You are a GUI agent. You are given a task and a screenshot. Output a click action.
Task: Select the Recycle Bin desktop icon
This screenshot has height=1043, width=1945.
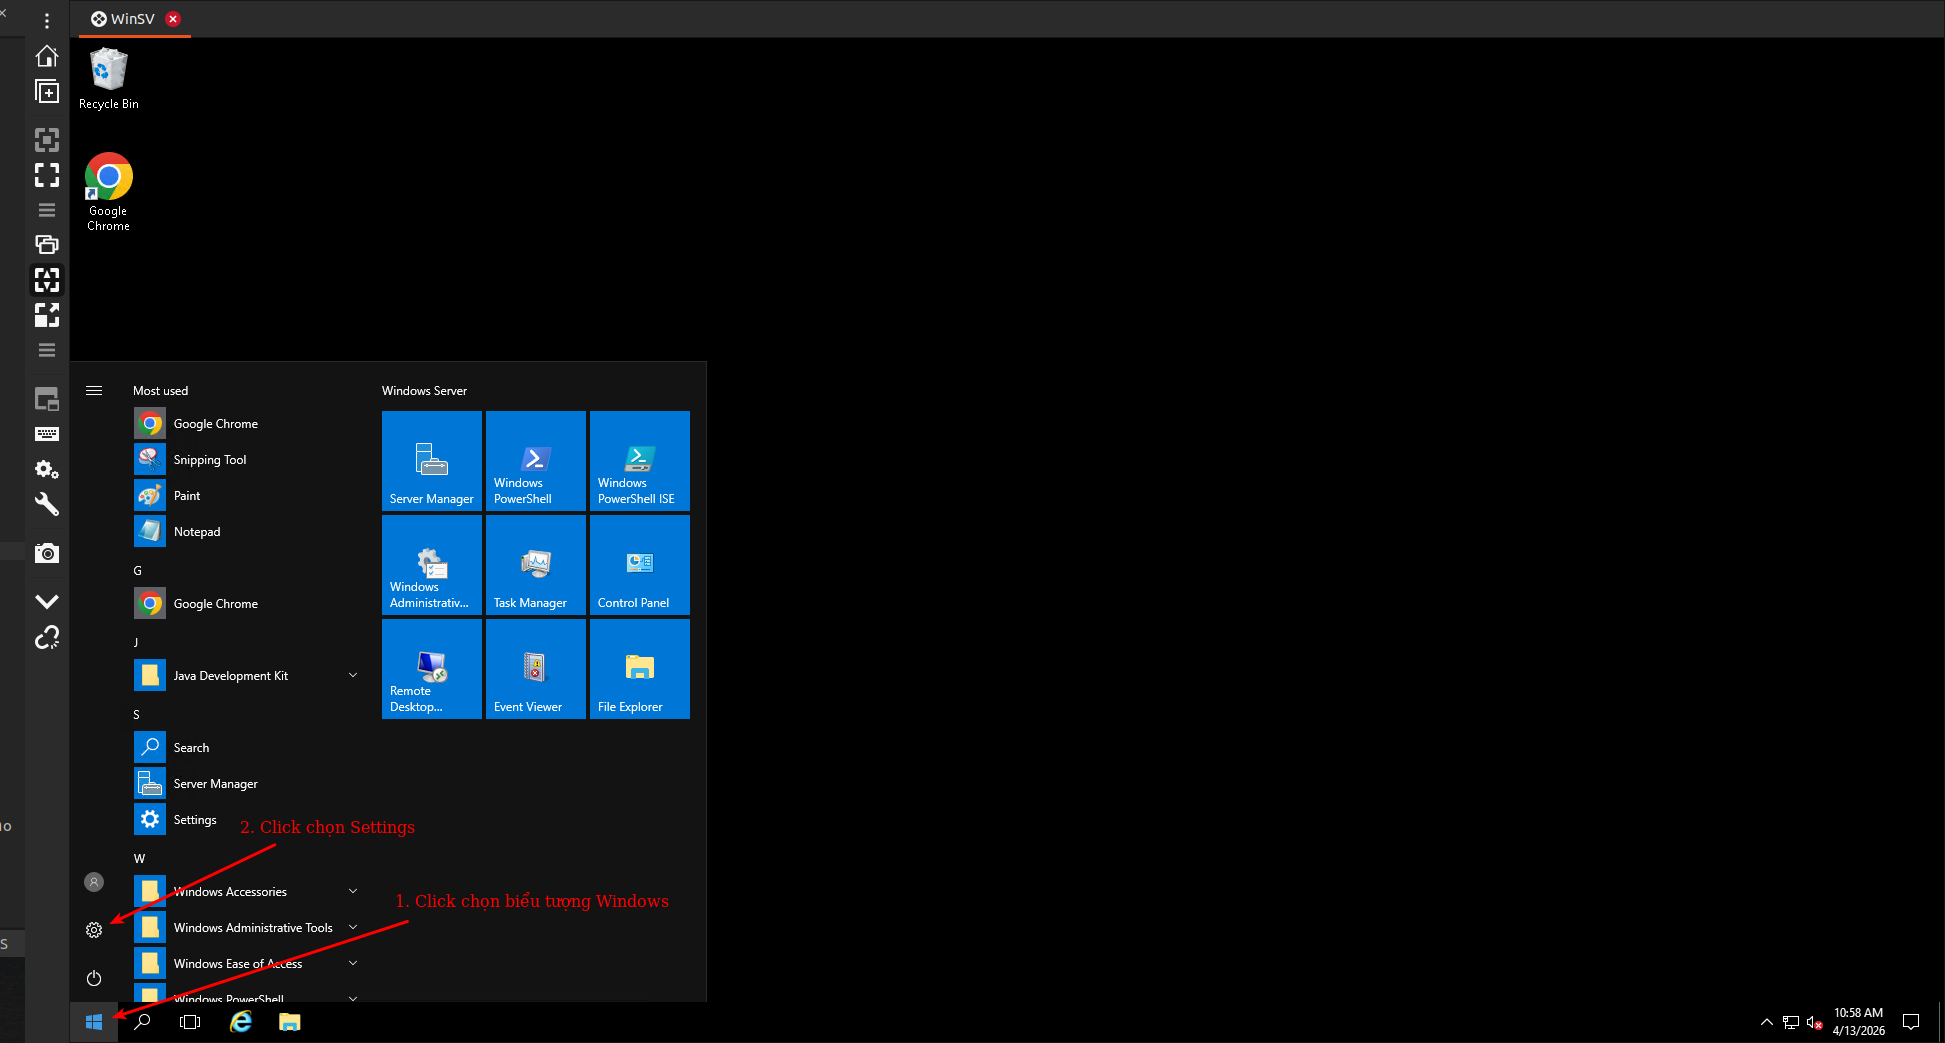(x=109, y=79)
